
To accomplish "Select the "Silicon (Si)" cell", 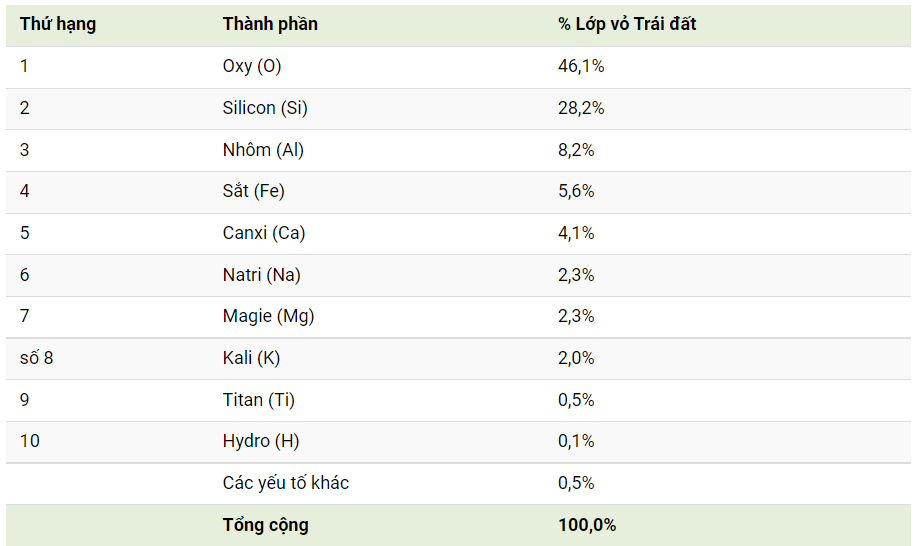I will (x=265, y=108).
